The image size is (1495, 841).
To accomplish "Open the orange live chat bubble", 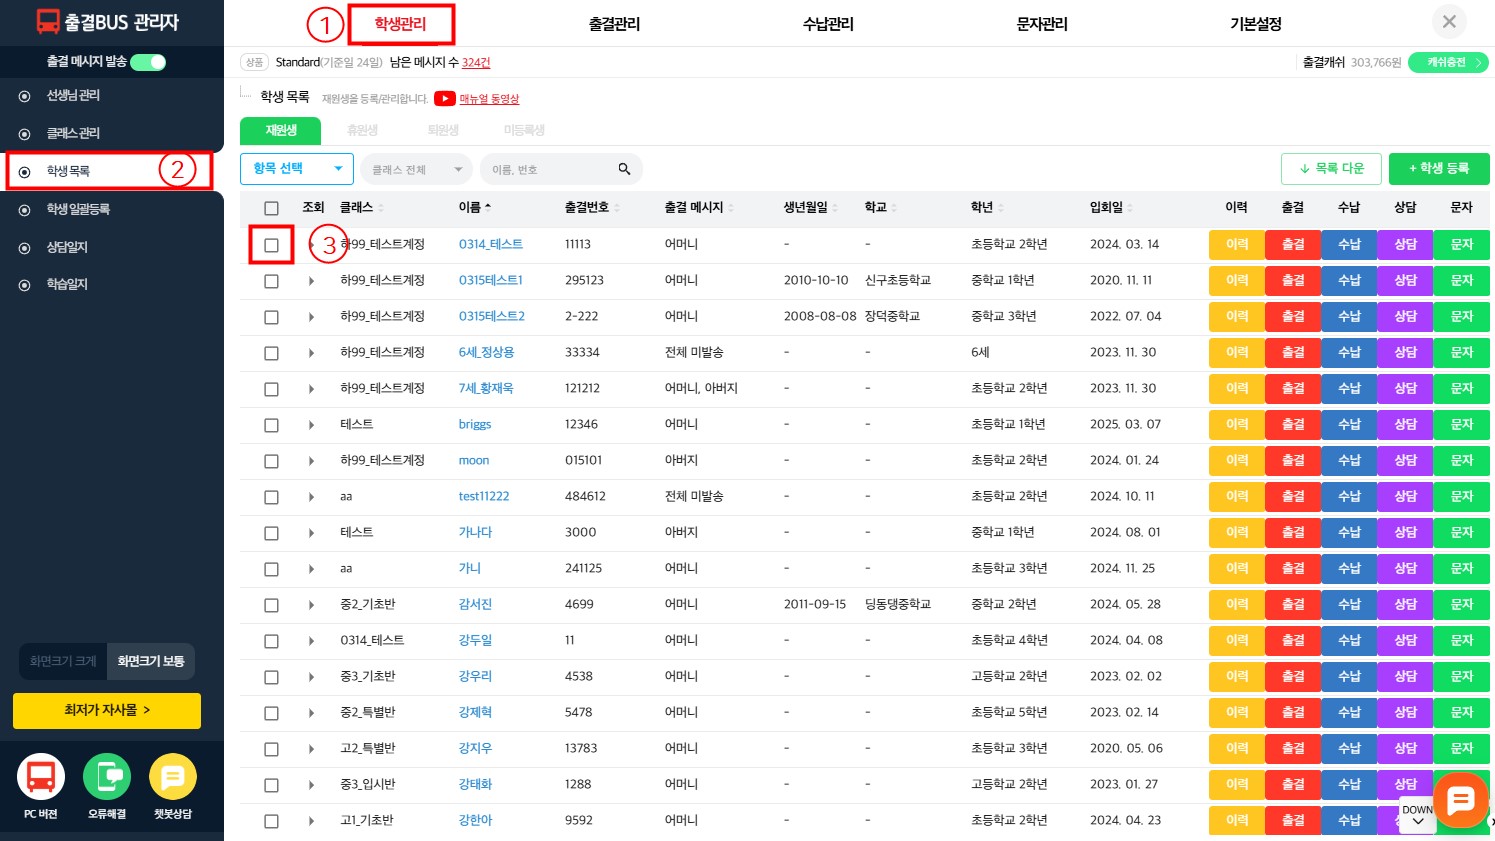I will (x=1460, y=799).
